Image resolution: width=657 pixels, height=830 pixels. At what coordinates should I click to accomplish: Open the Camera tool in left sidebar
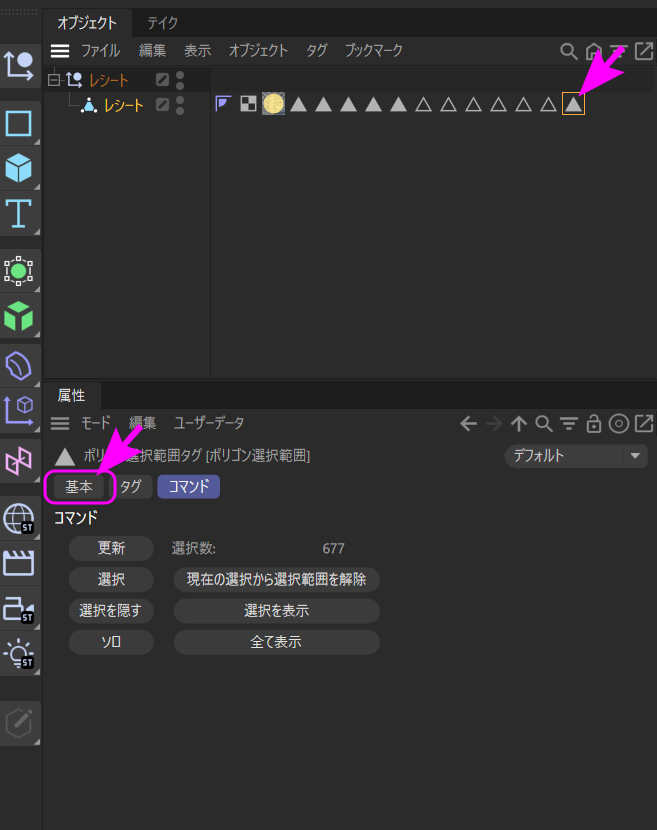point(19,609)
